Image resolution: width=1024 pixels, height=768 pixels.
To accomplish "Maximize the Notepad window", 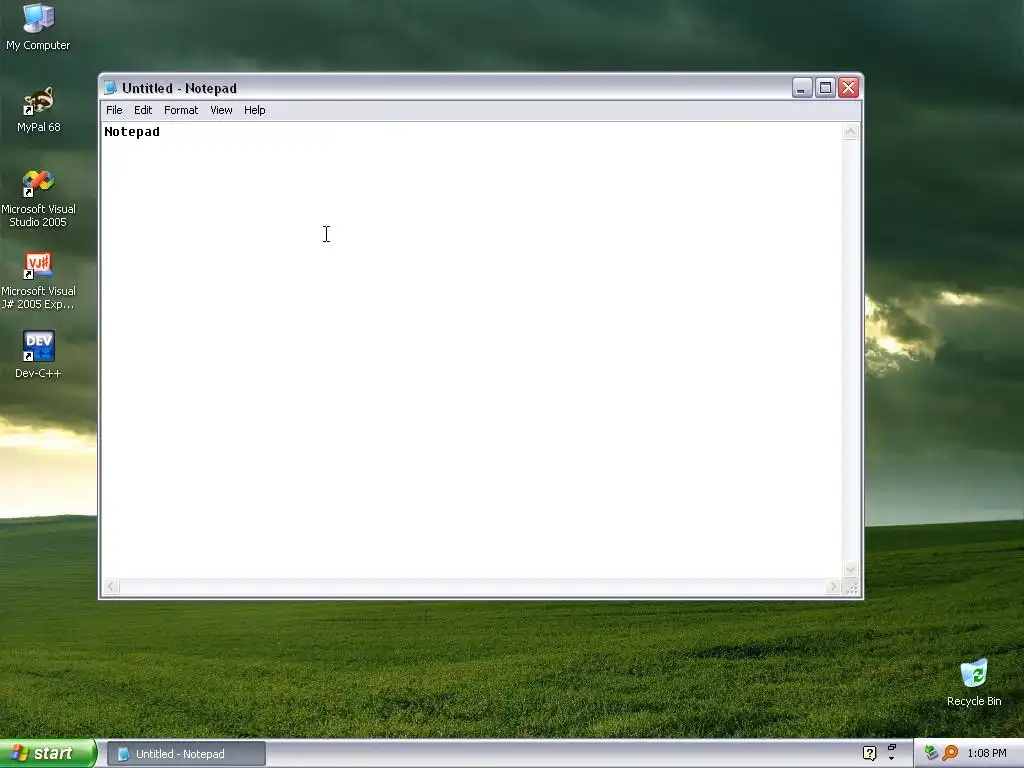I will pyautogui.click(x=825, y=88).
